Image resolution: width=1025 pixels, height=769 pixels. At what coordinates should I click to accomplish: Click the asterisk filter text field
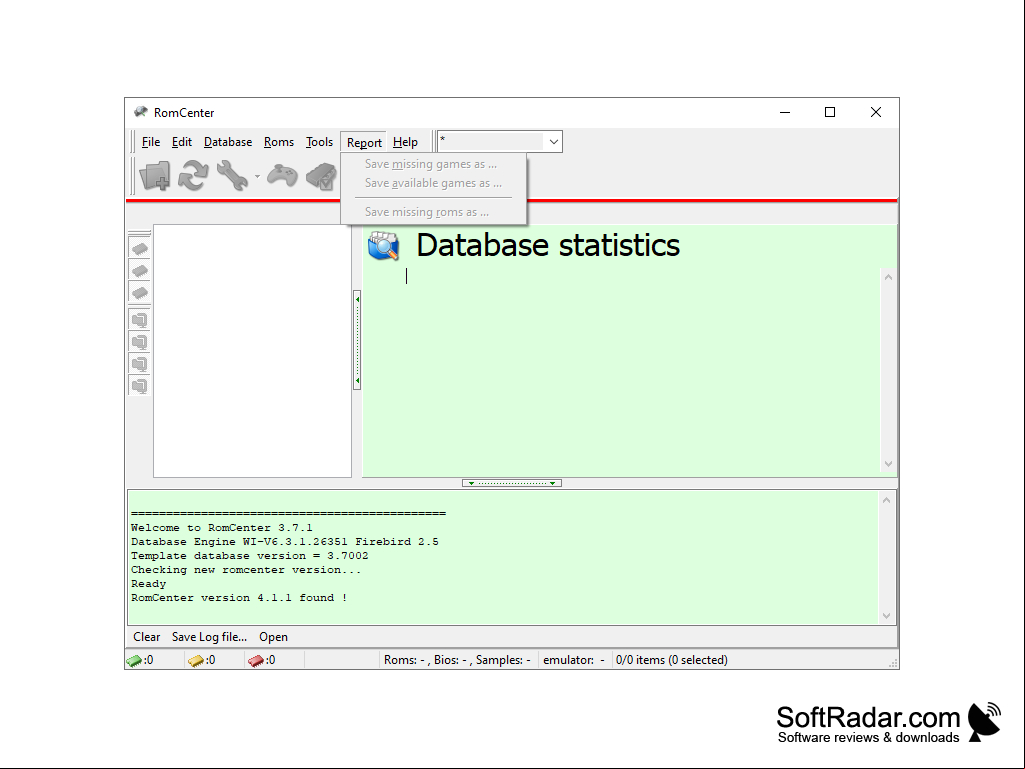click(491, 141)
